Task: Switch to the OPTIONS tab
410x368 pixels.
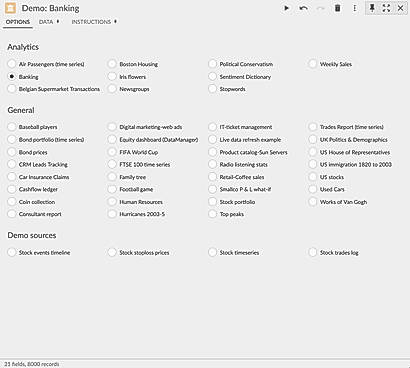Action: coord(18,22)
